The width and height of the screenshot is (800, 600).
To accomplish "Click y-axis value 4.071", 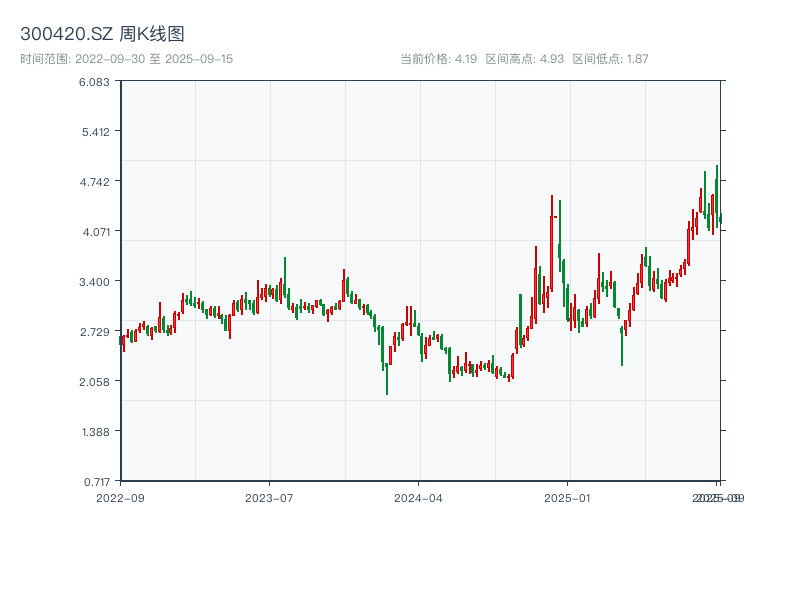I will 96,232.
